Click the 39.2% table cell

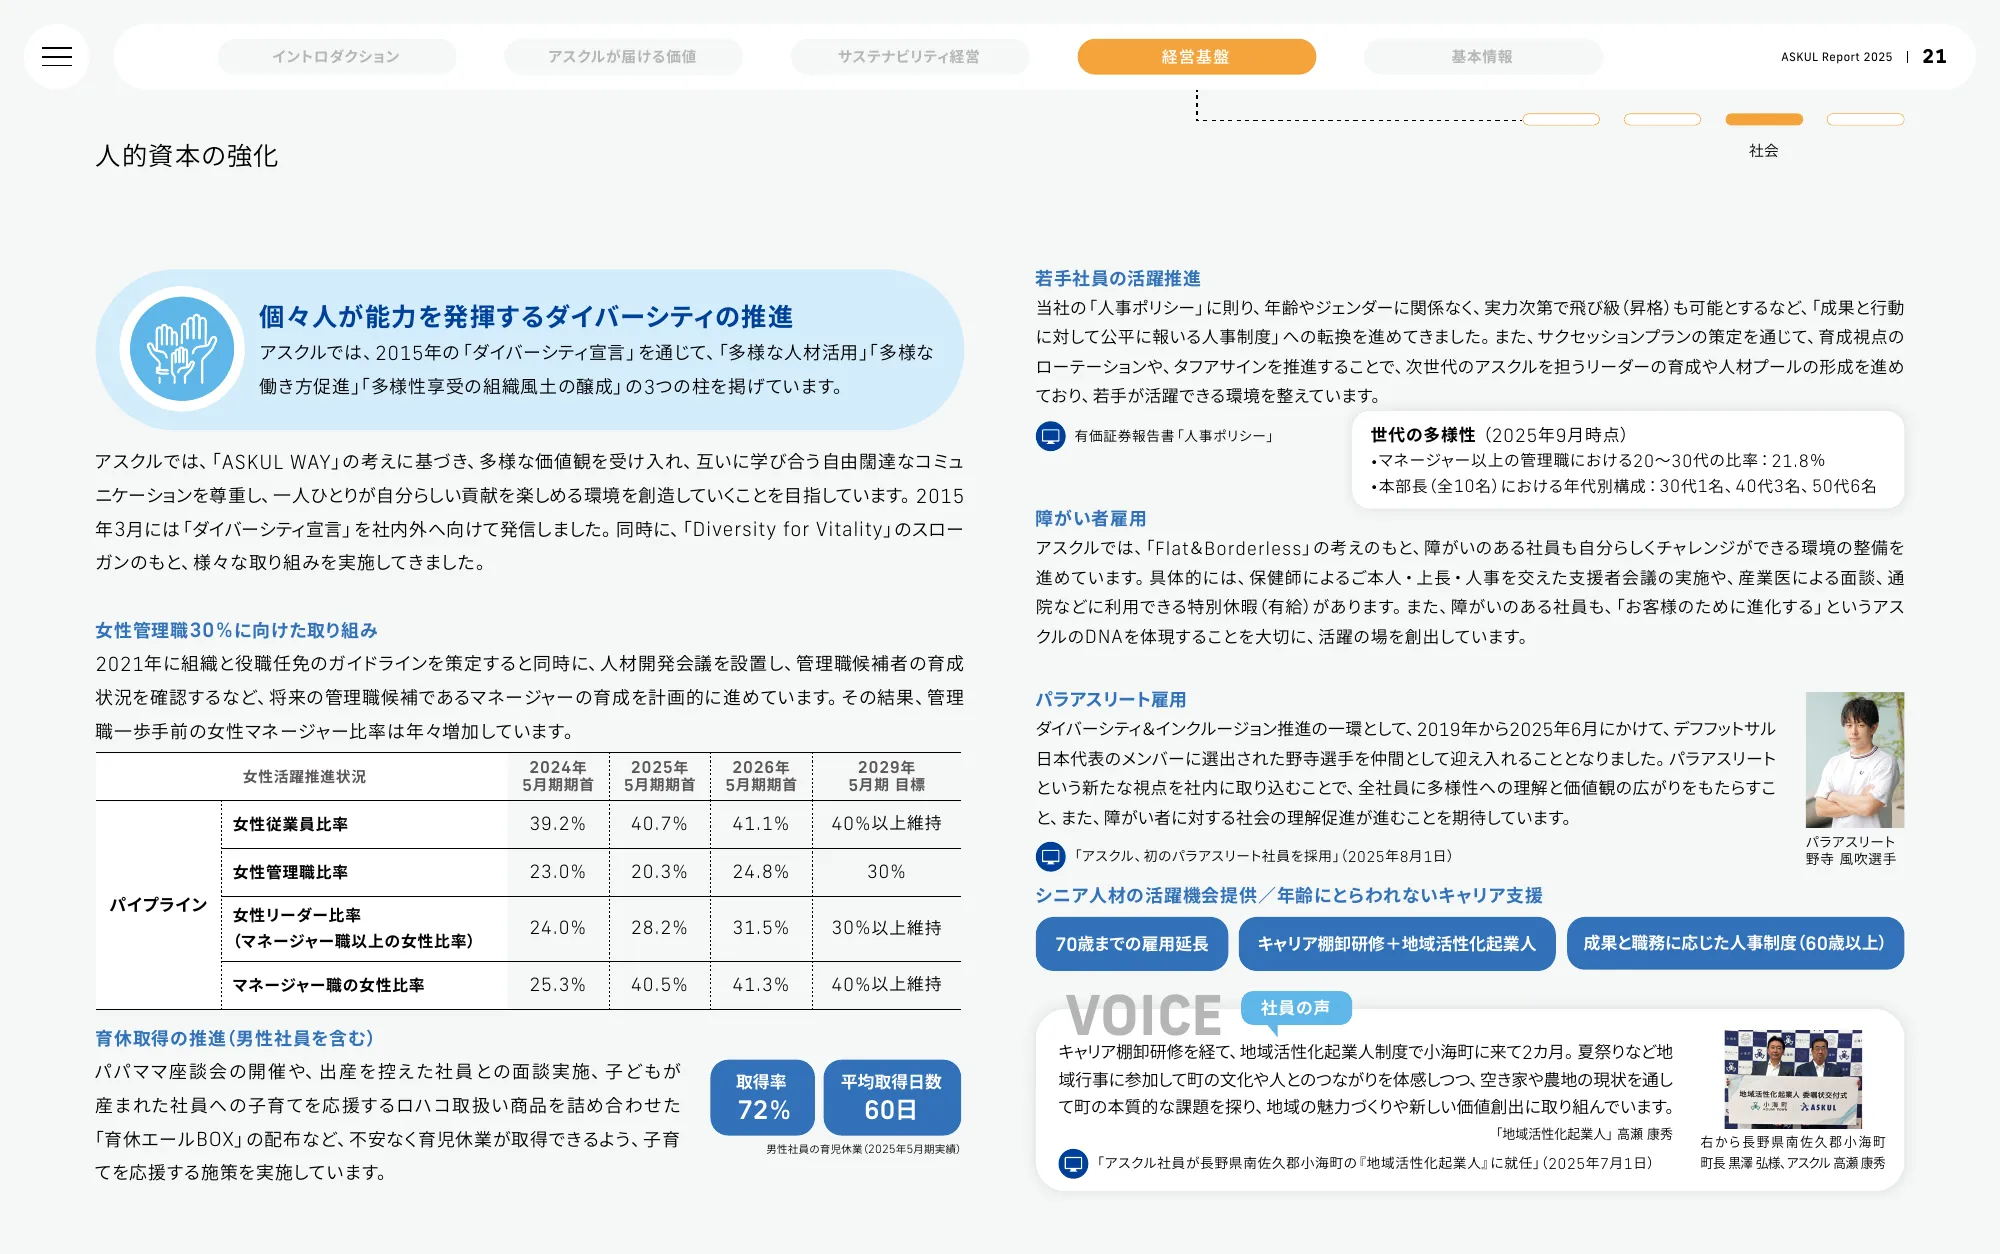click(x=558, y=825)
